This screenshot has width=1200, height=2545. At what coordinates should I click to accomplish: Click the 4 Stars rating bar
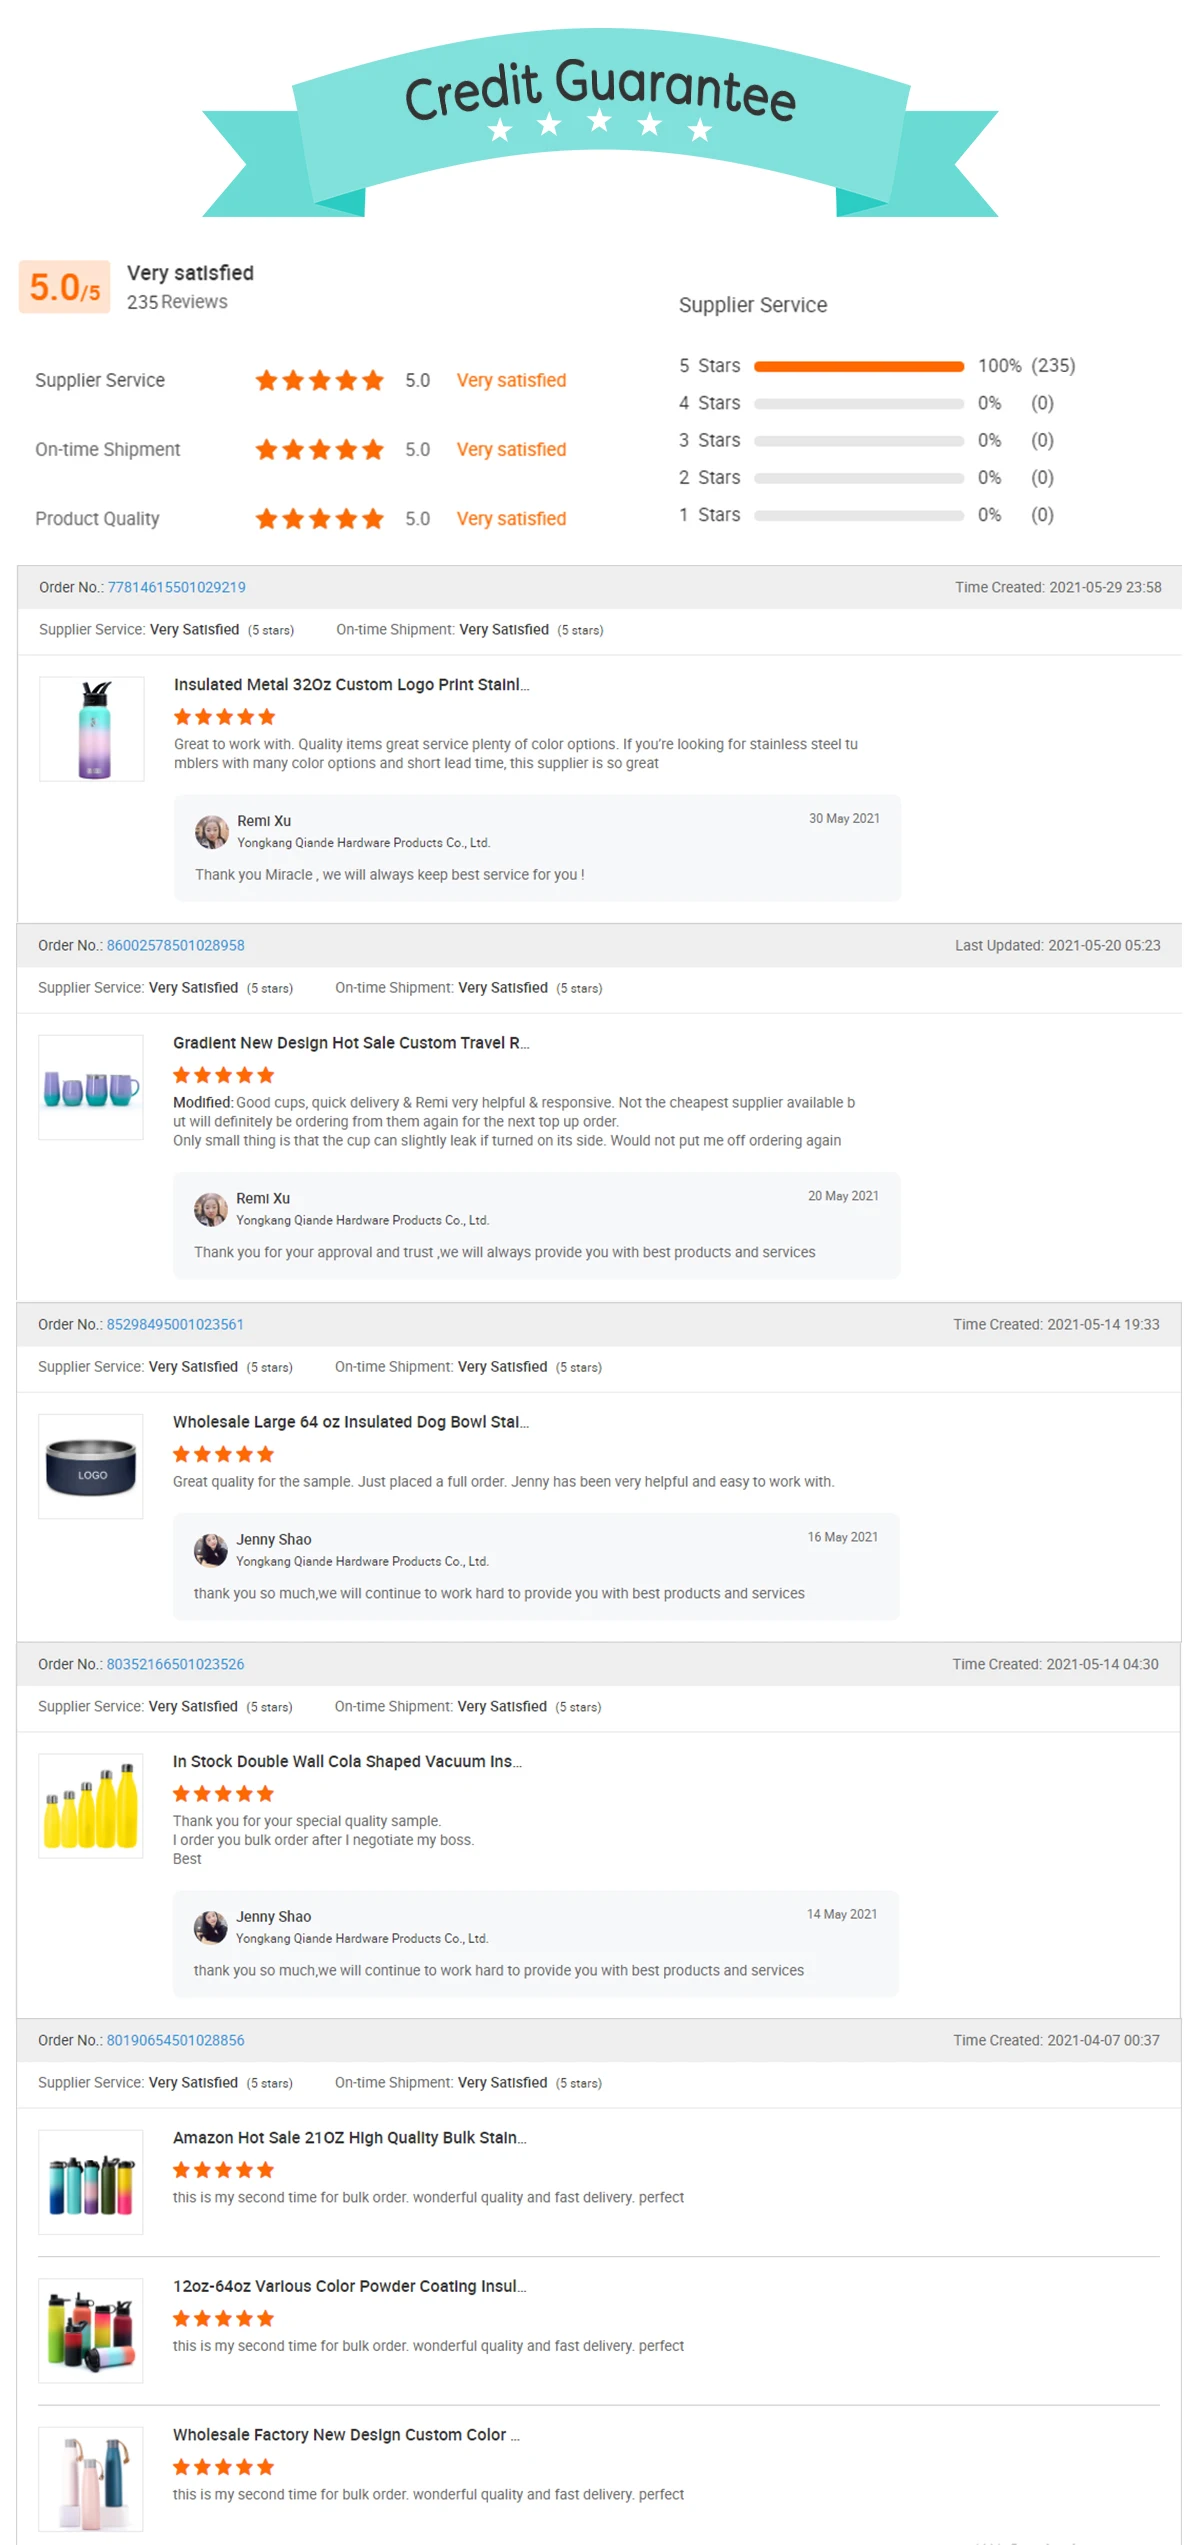859,404
